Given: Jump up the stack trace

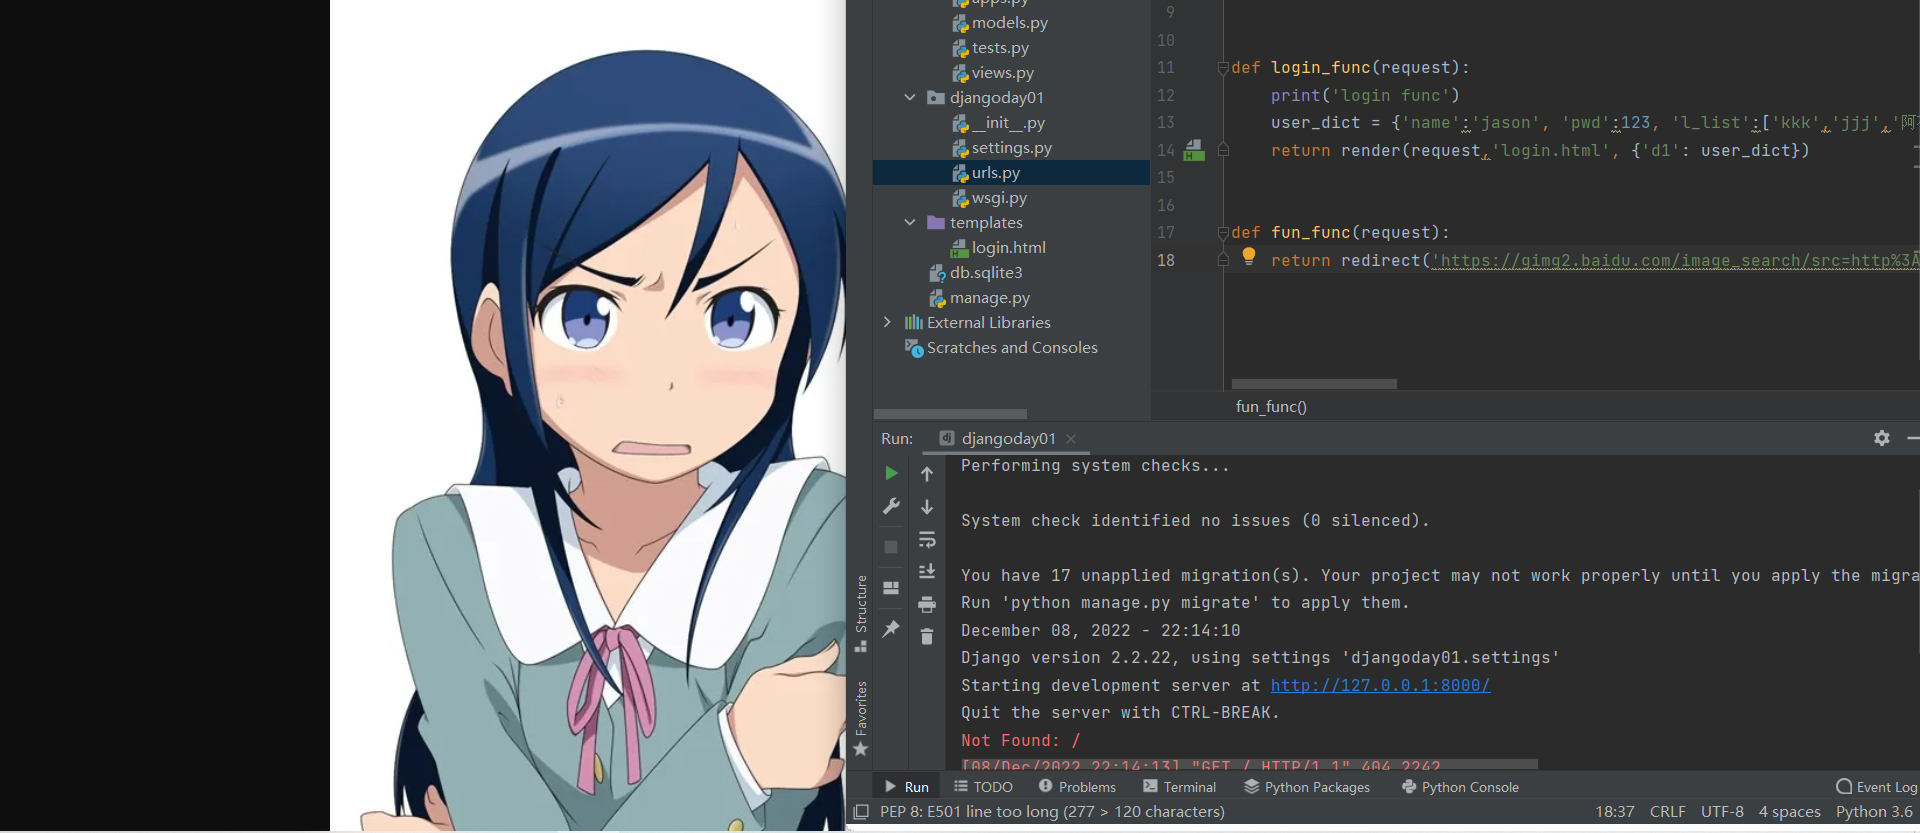Looking at the screenshot, I should (x=927, y=474).
